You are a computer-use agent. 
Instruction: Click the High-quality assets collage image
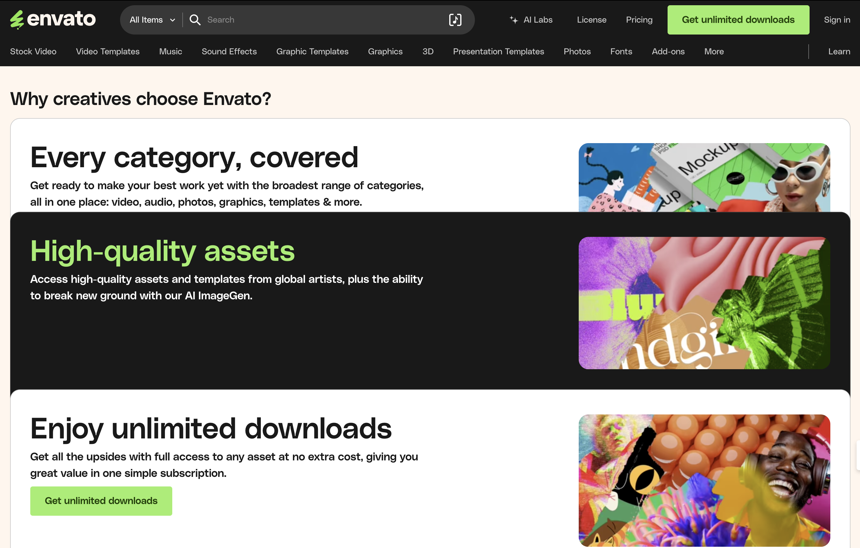pos(704,303)
